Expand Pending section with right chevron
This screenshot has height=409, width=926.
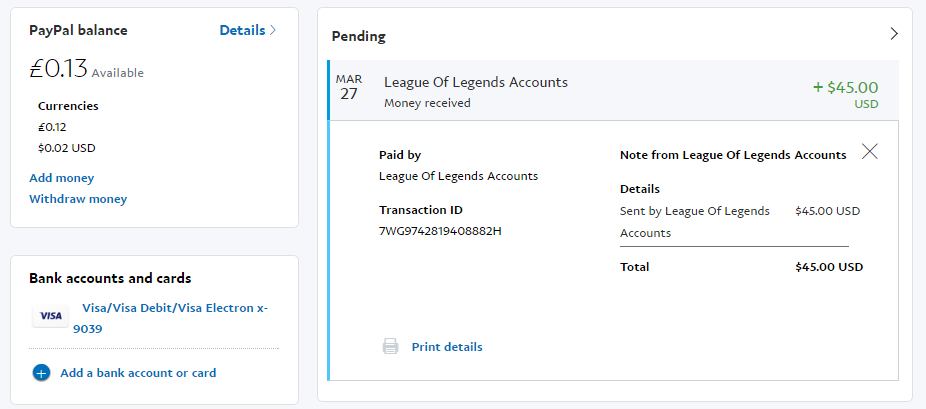894,34
